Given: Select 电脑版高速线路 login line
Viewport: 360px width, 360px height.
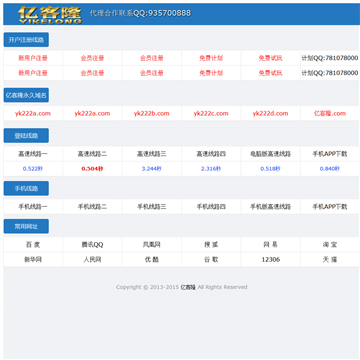Looking at the screenshot, I should coord(270,154).
